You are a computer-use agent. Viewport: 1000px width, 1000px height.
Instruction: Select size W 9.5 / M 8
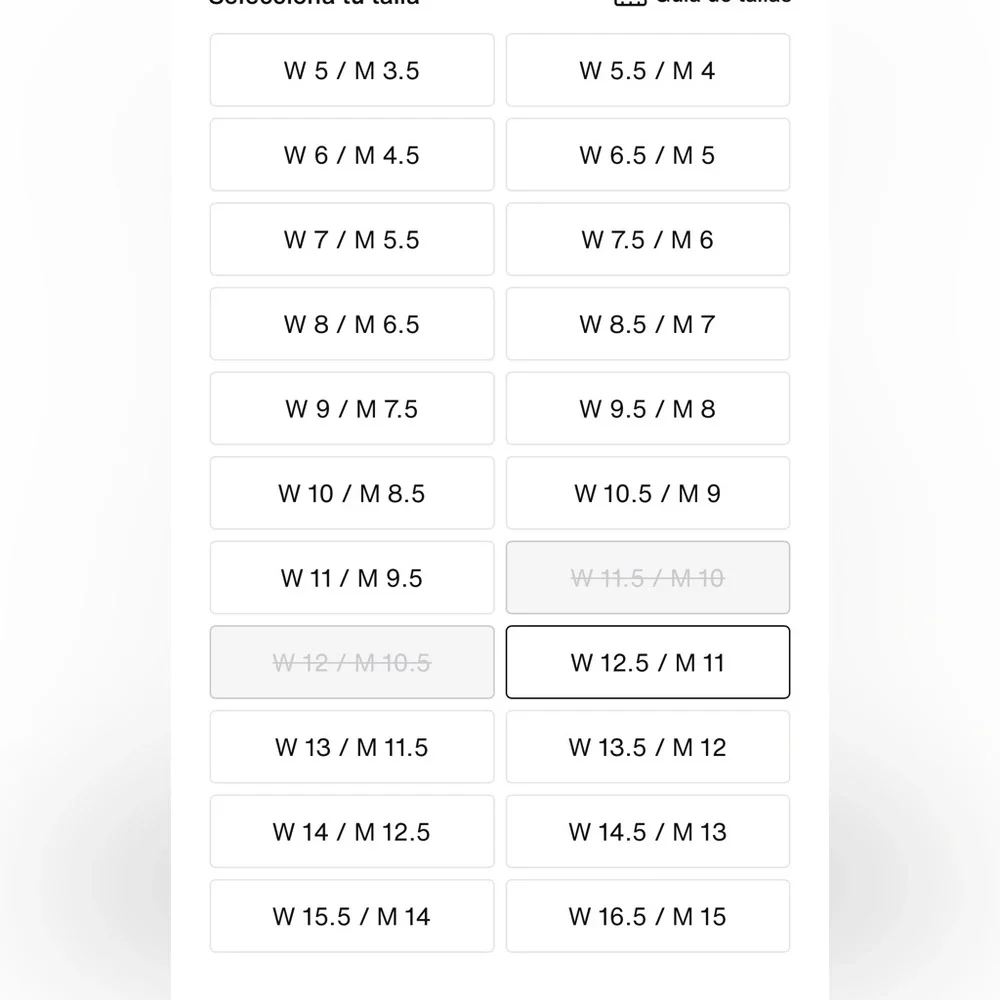coord(648,409)
